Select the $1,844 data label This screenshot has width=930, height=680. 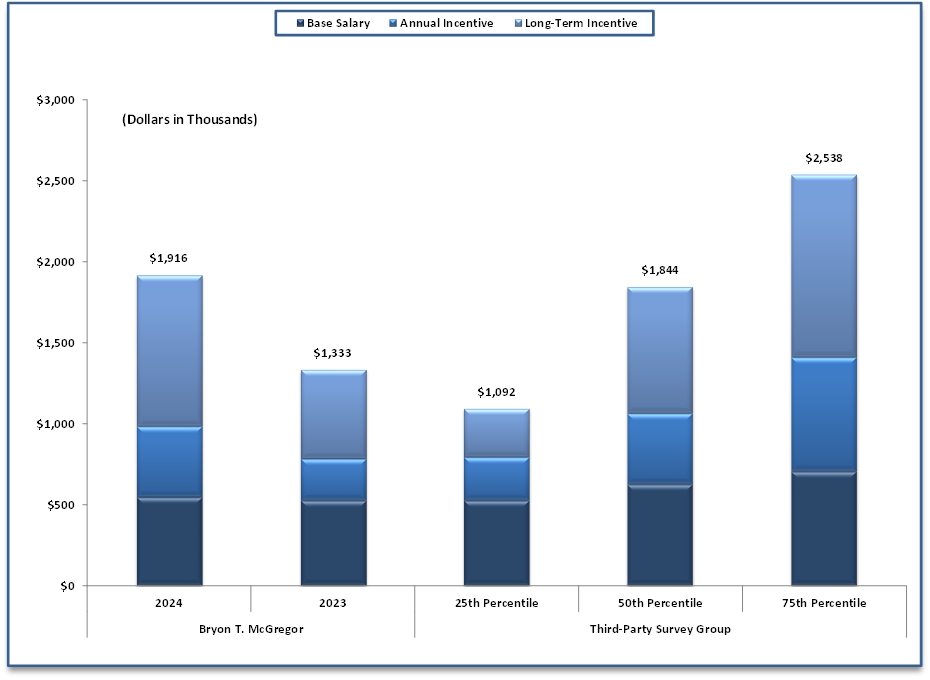[x=660, y=270]
